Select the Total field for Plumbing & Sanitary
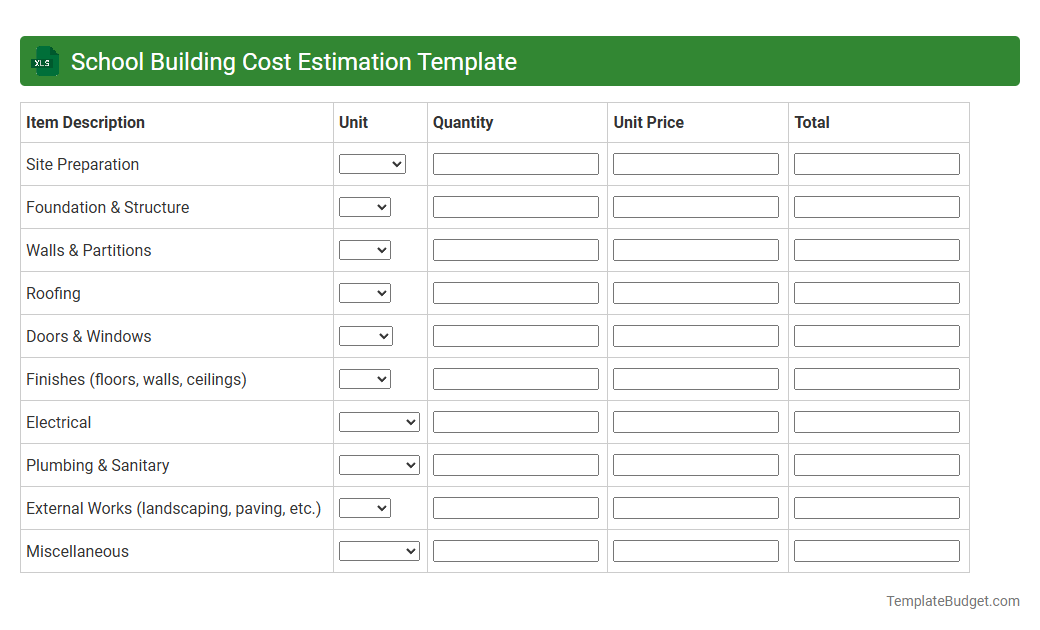Screen dimensions: 1040x630 [876, 464]
